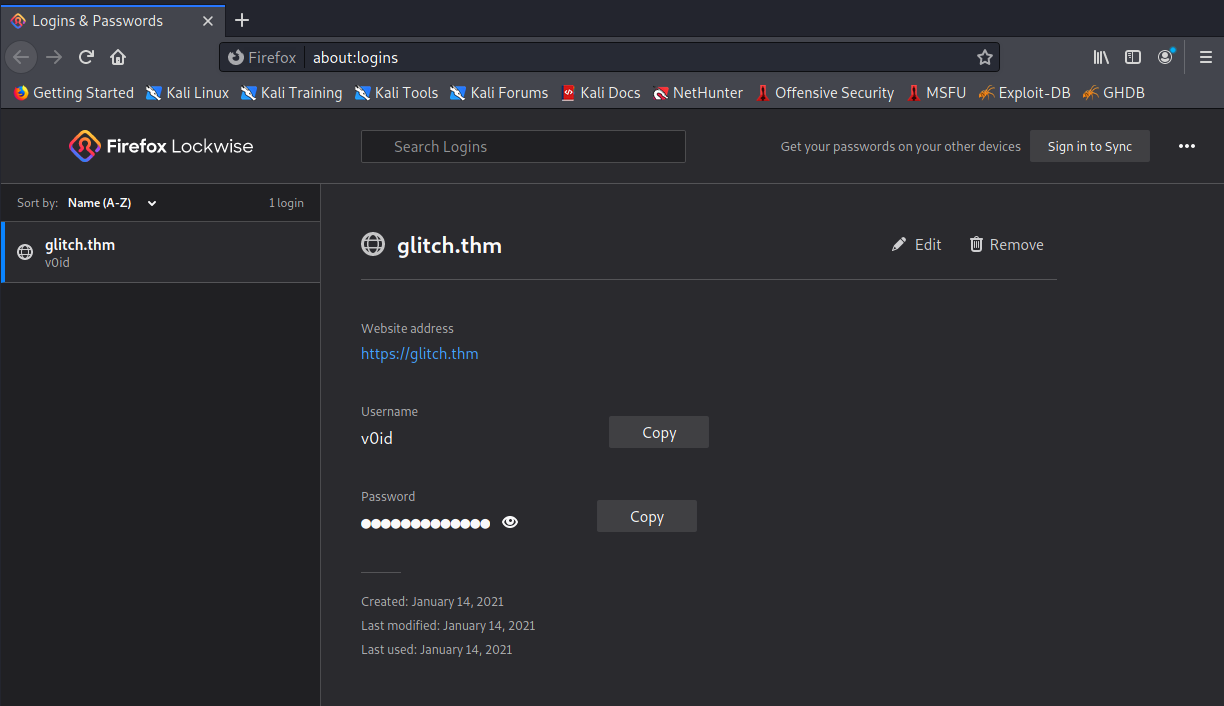Viewport: 1224px width, 706px height.
Task: Click the forward navigation arrow
Action: [x=54, y=57]
